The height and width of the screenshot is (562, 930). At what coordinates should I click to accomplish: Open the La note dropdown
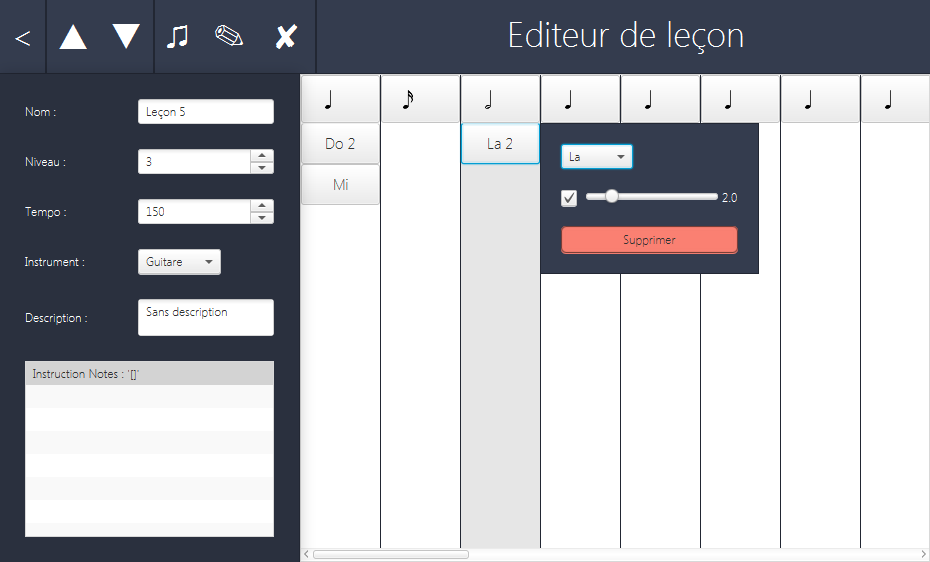(597, 157)
